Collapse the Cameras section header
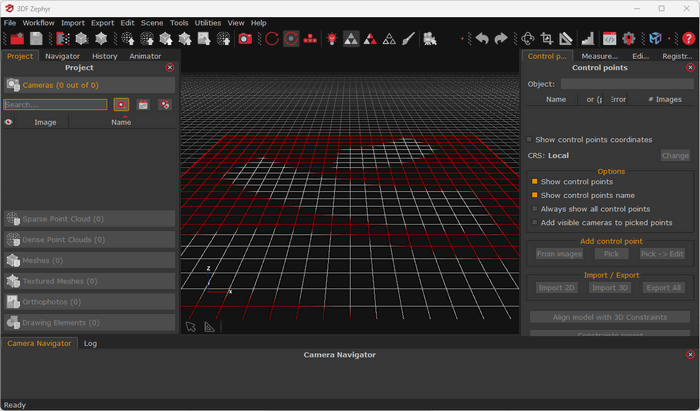The width and height of the screenshot is (700, 411). coord(90,86)
